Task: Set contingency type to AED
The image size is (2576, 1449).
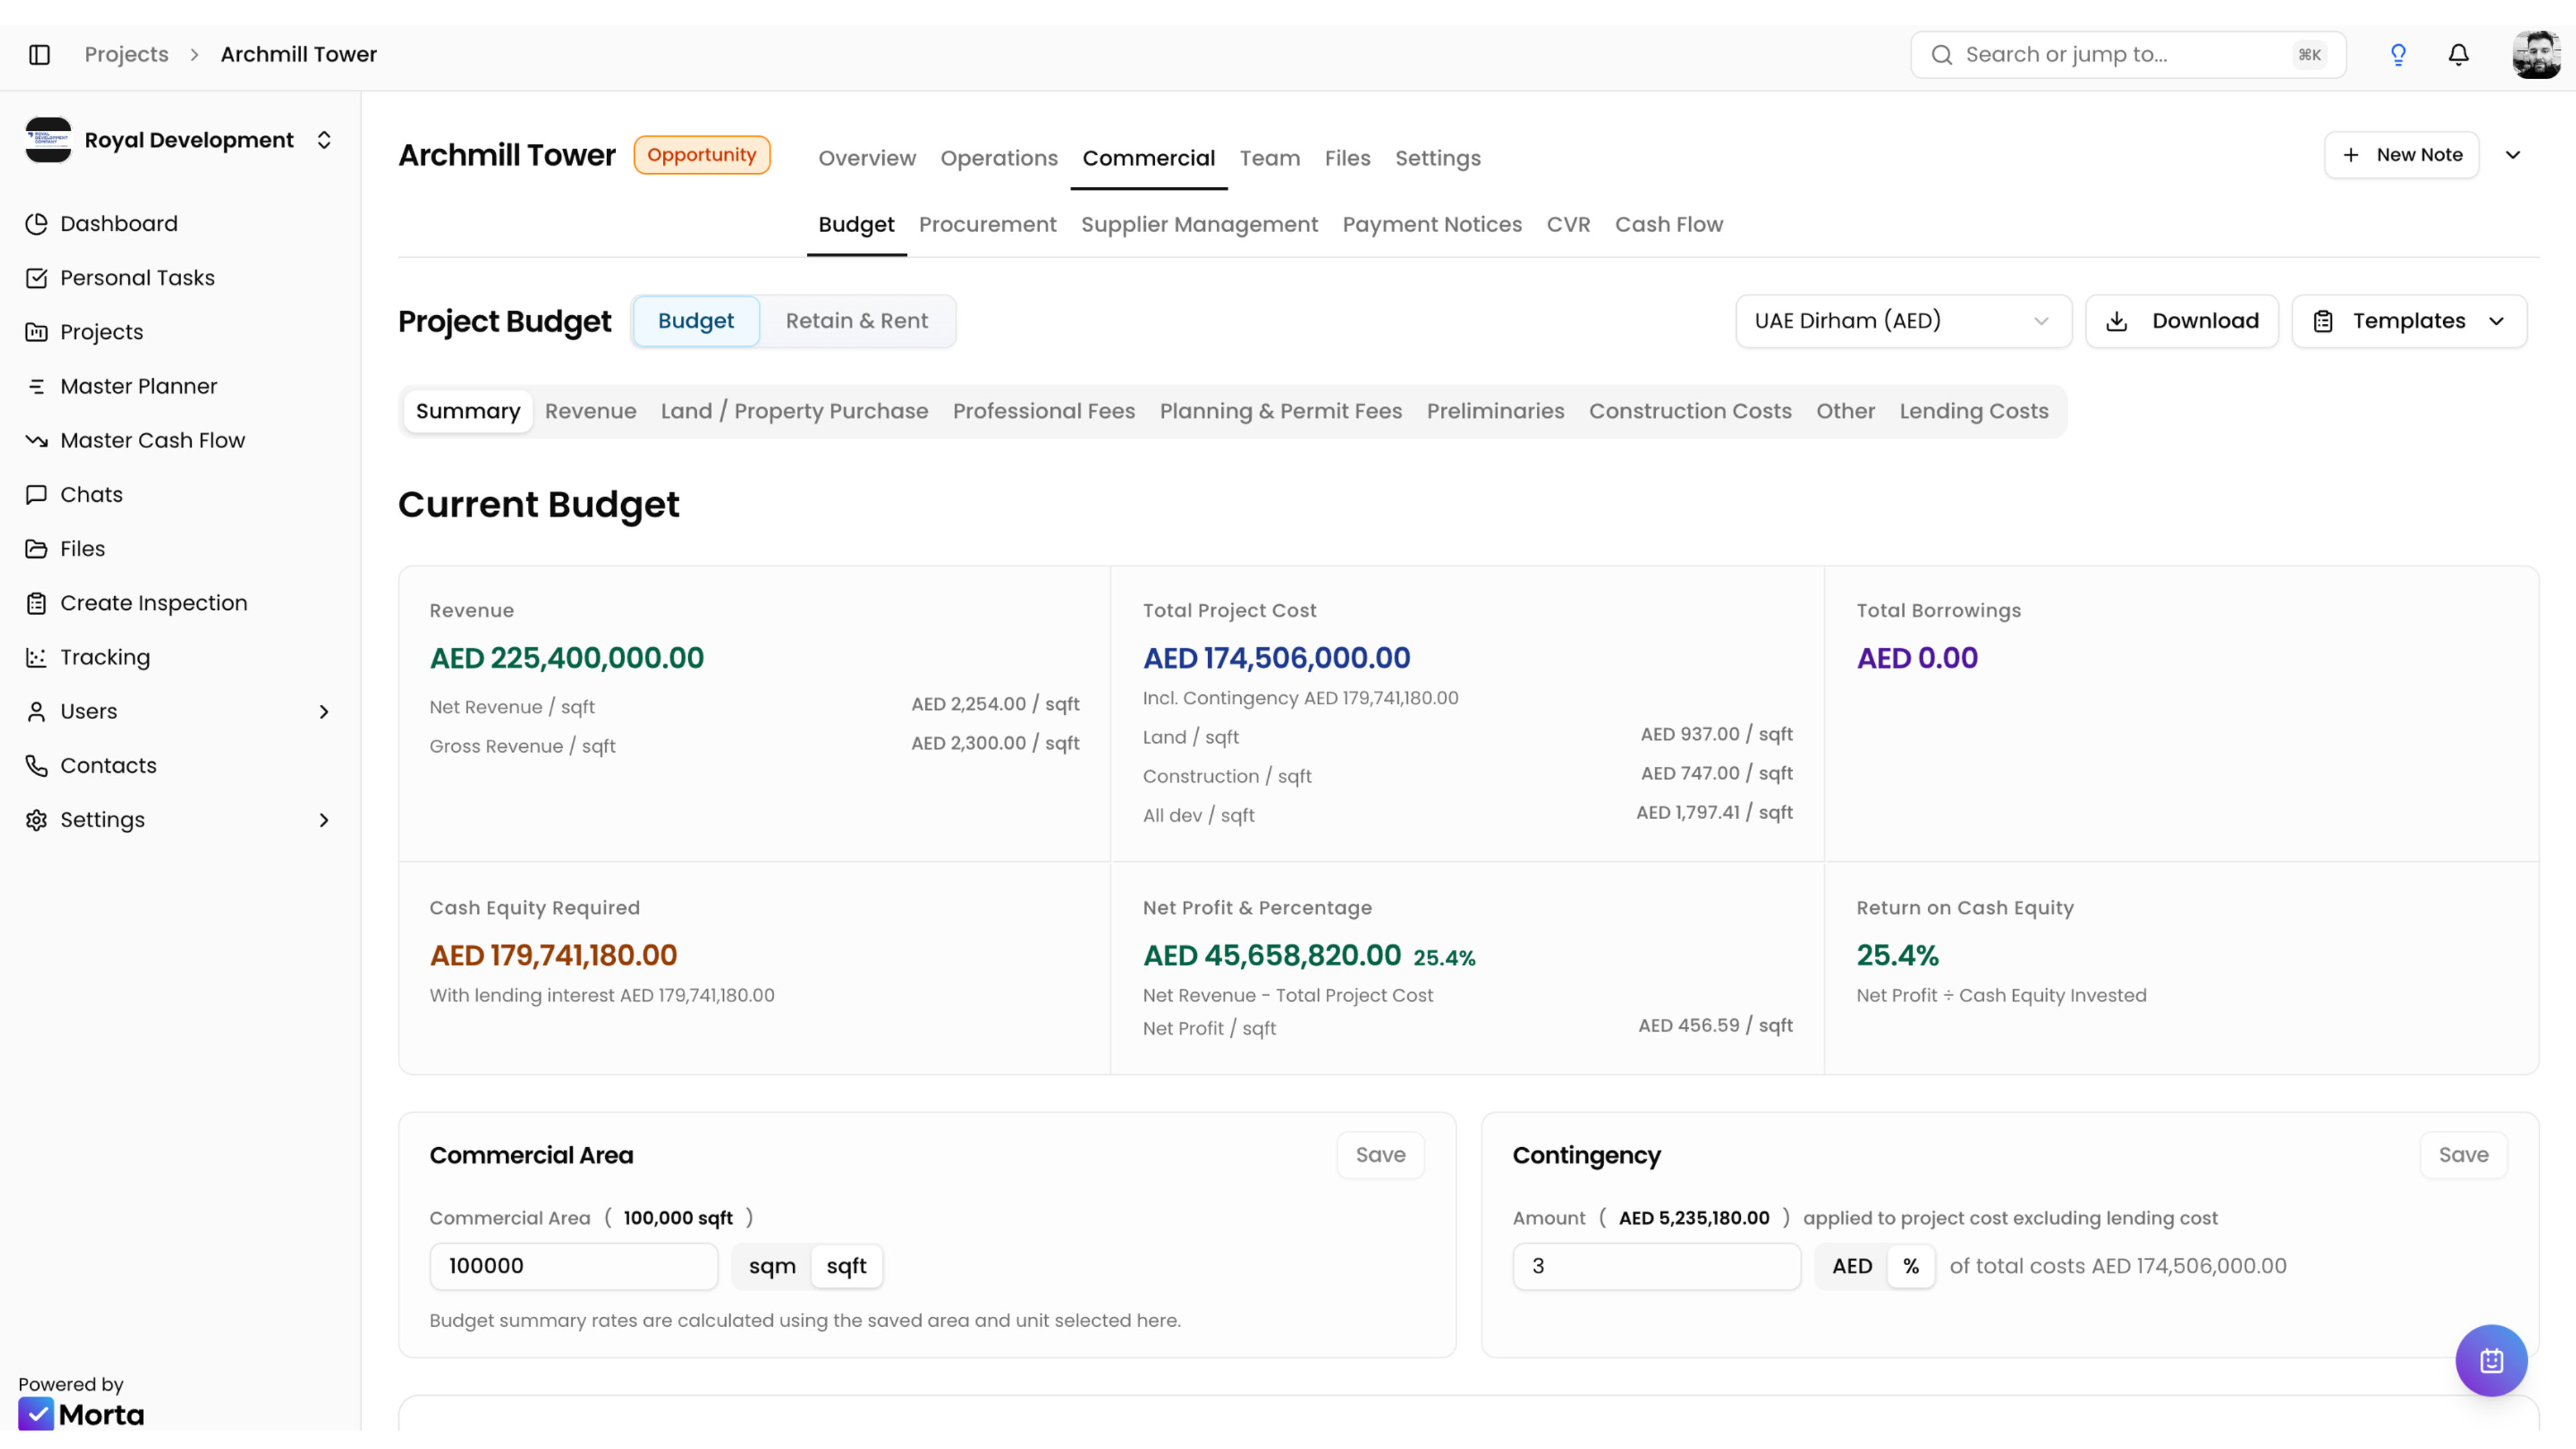Action: pos(1852,1266)
